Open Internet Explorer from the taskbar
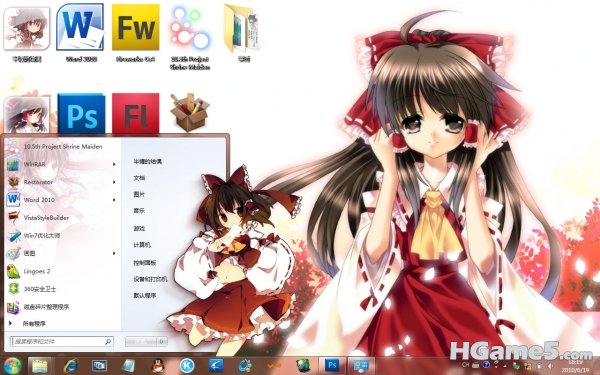Image resolution: width=600 pixels, height=375 pixels. [x=71, y=365]
